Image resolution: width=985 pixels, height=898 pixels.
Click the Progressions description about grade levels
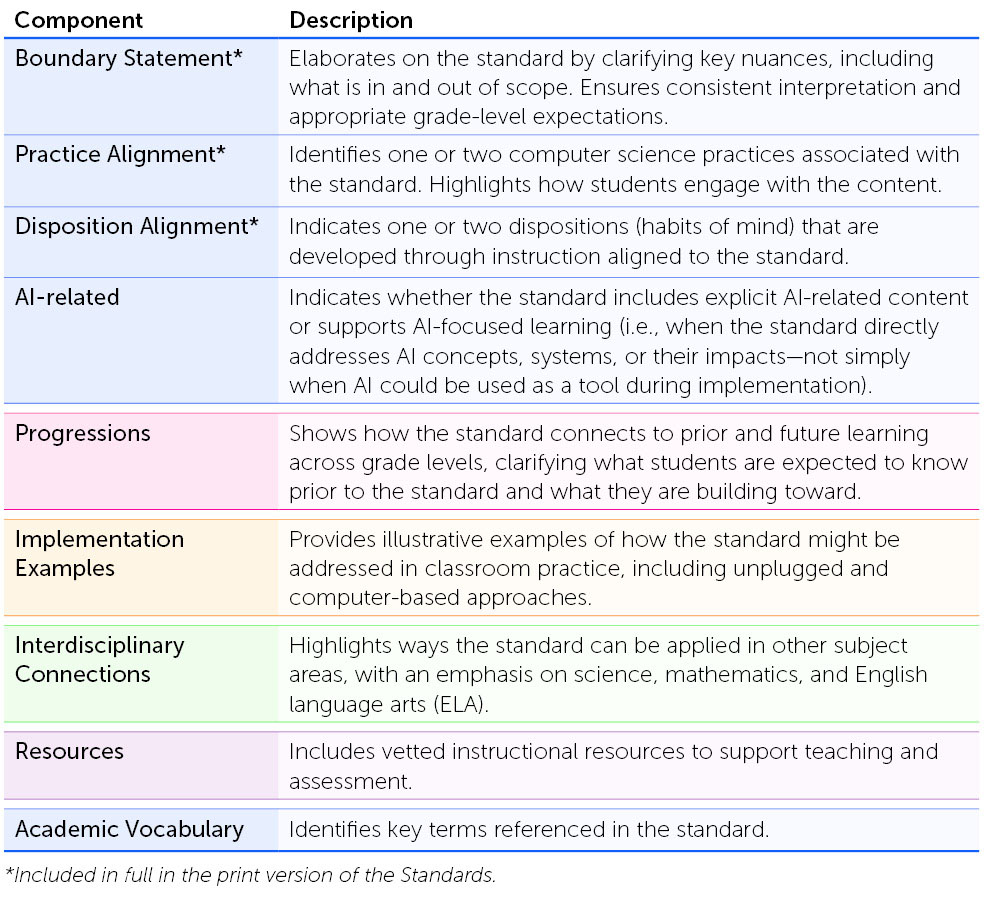(x=628, y=462)
